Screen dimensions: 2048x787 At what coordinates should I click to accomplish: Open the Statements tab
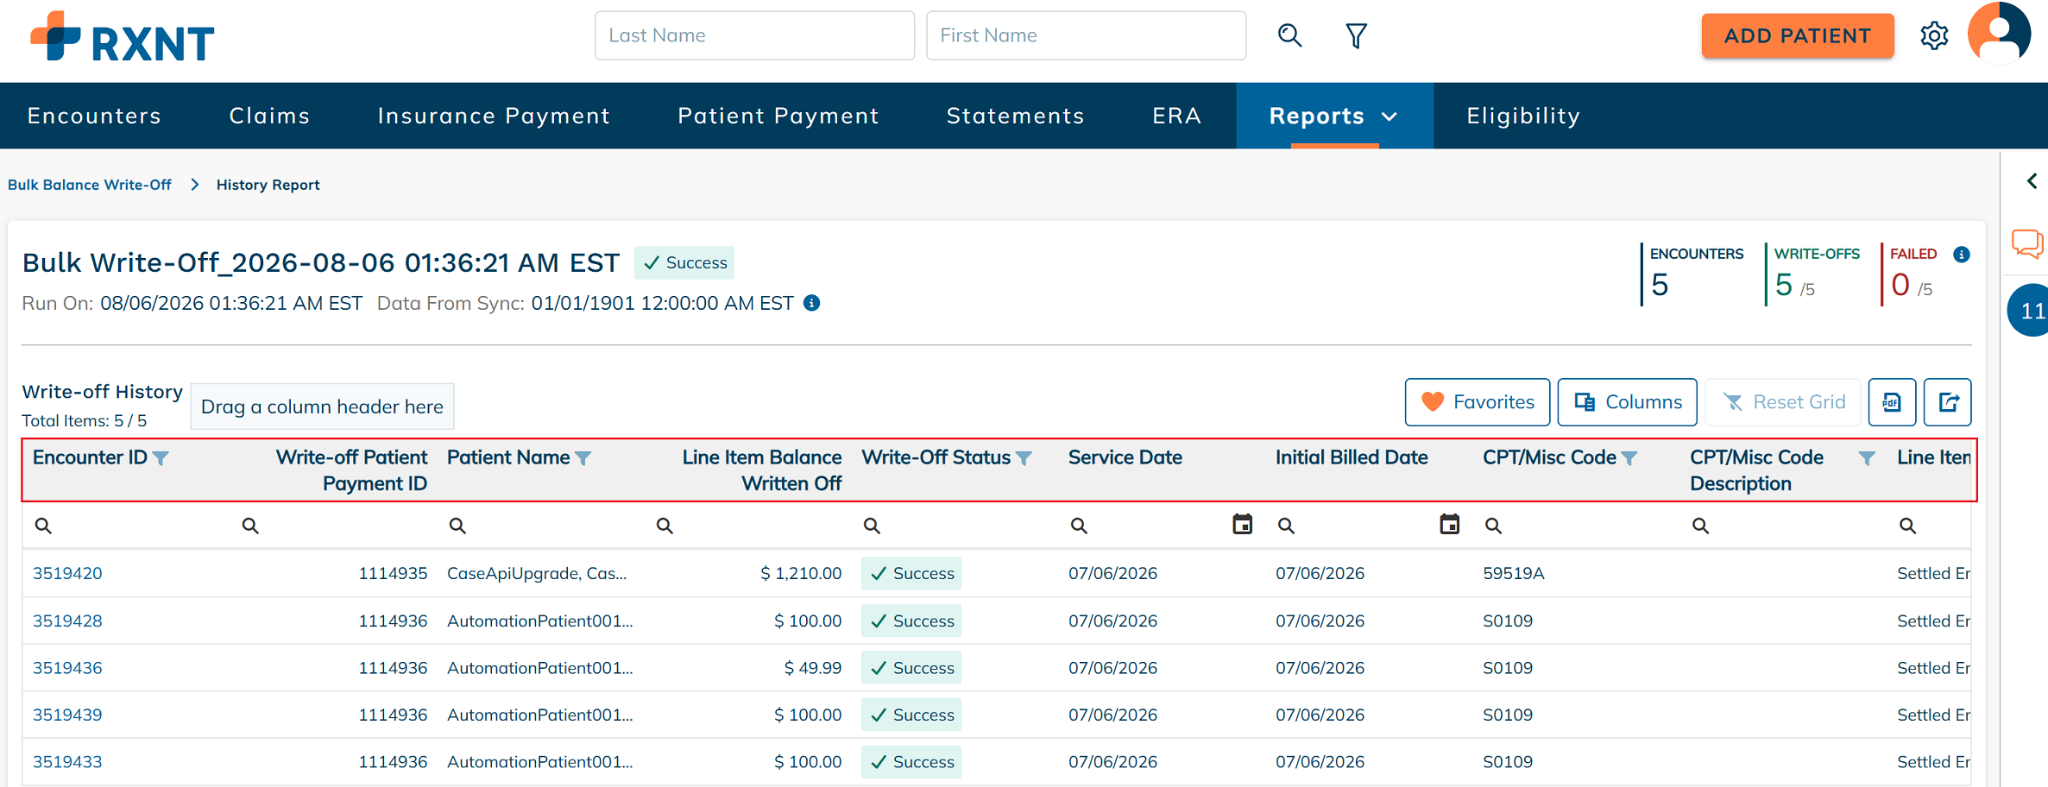point(1015,116)
